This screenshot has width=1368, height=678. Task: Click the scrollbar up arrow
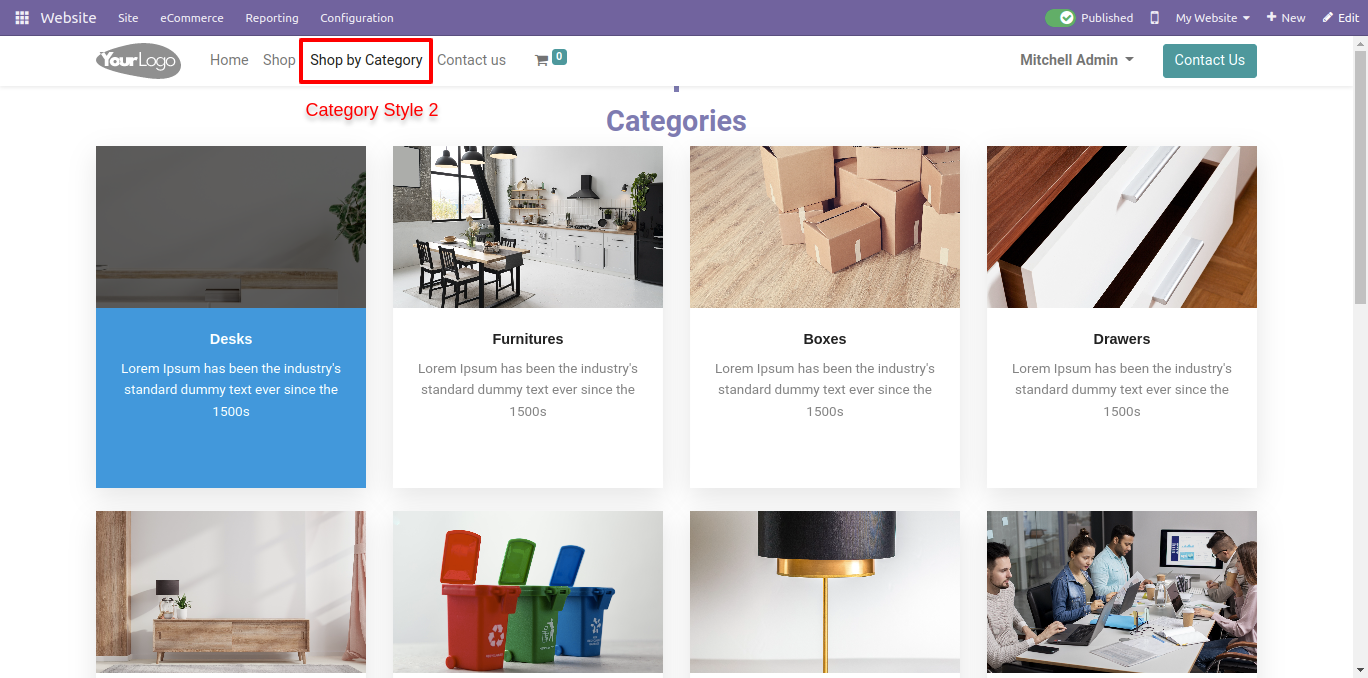tap(1360, 44)
